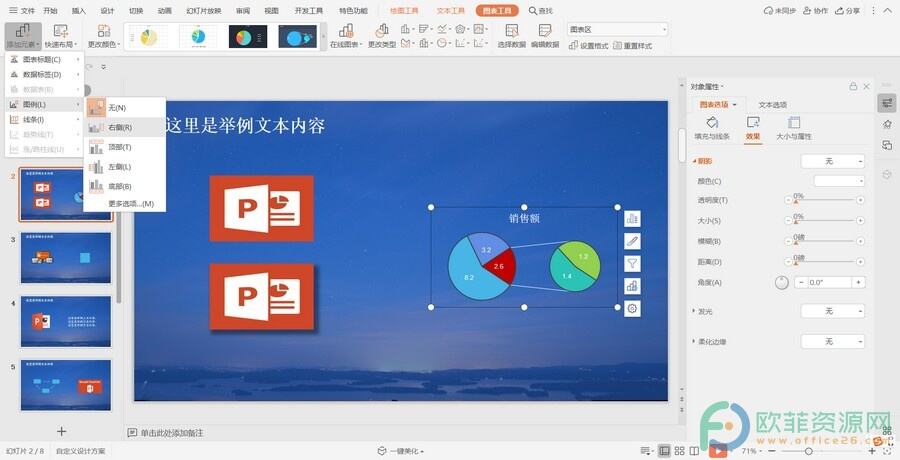The height and width of the screenshot is (460, 900).
Task: Click the Edit Data (编辑数据) icon
Action: (x=545, y=36)
